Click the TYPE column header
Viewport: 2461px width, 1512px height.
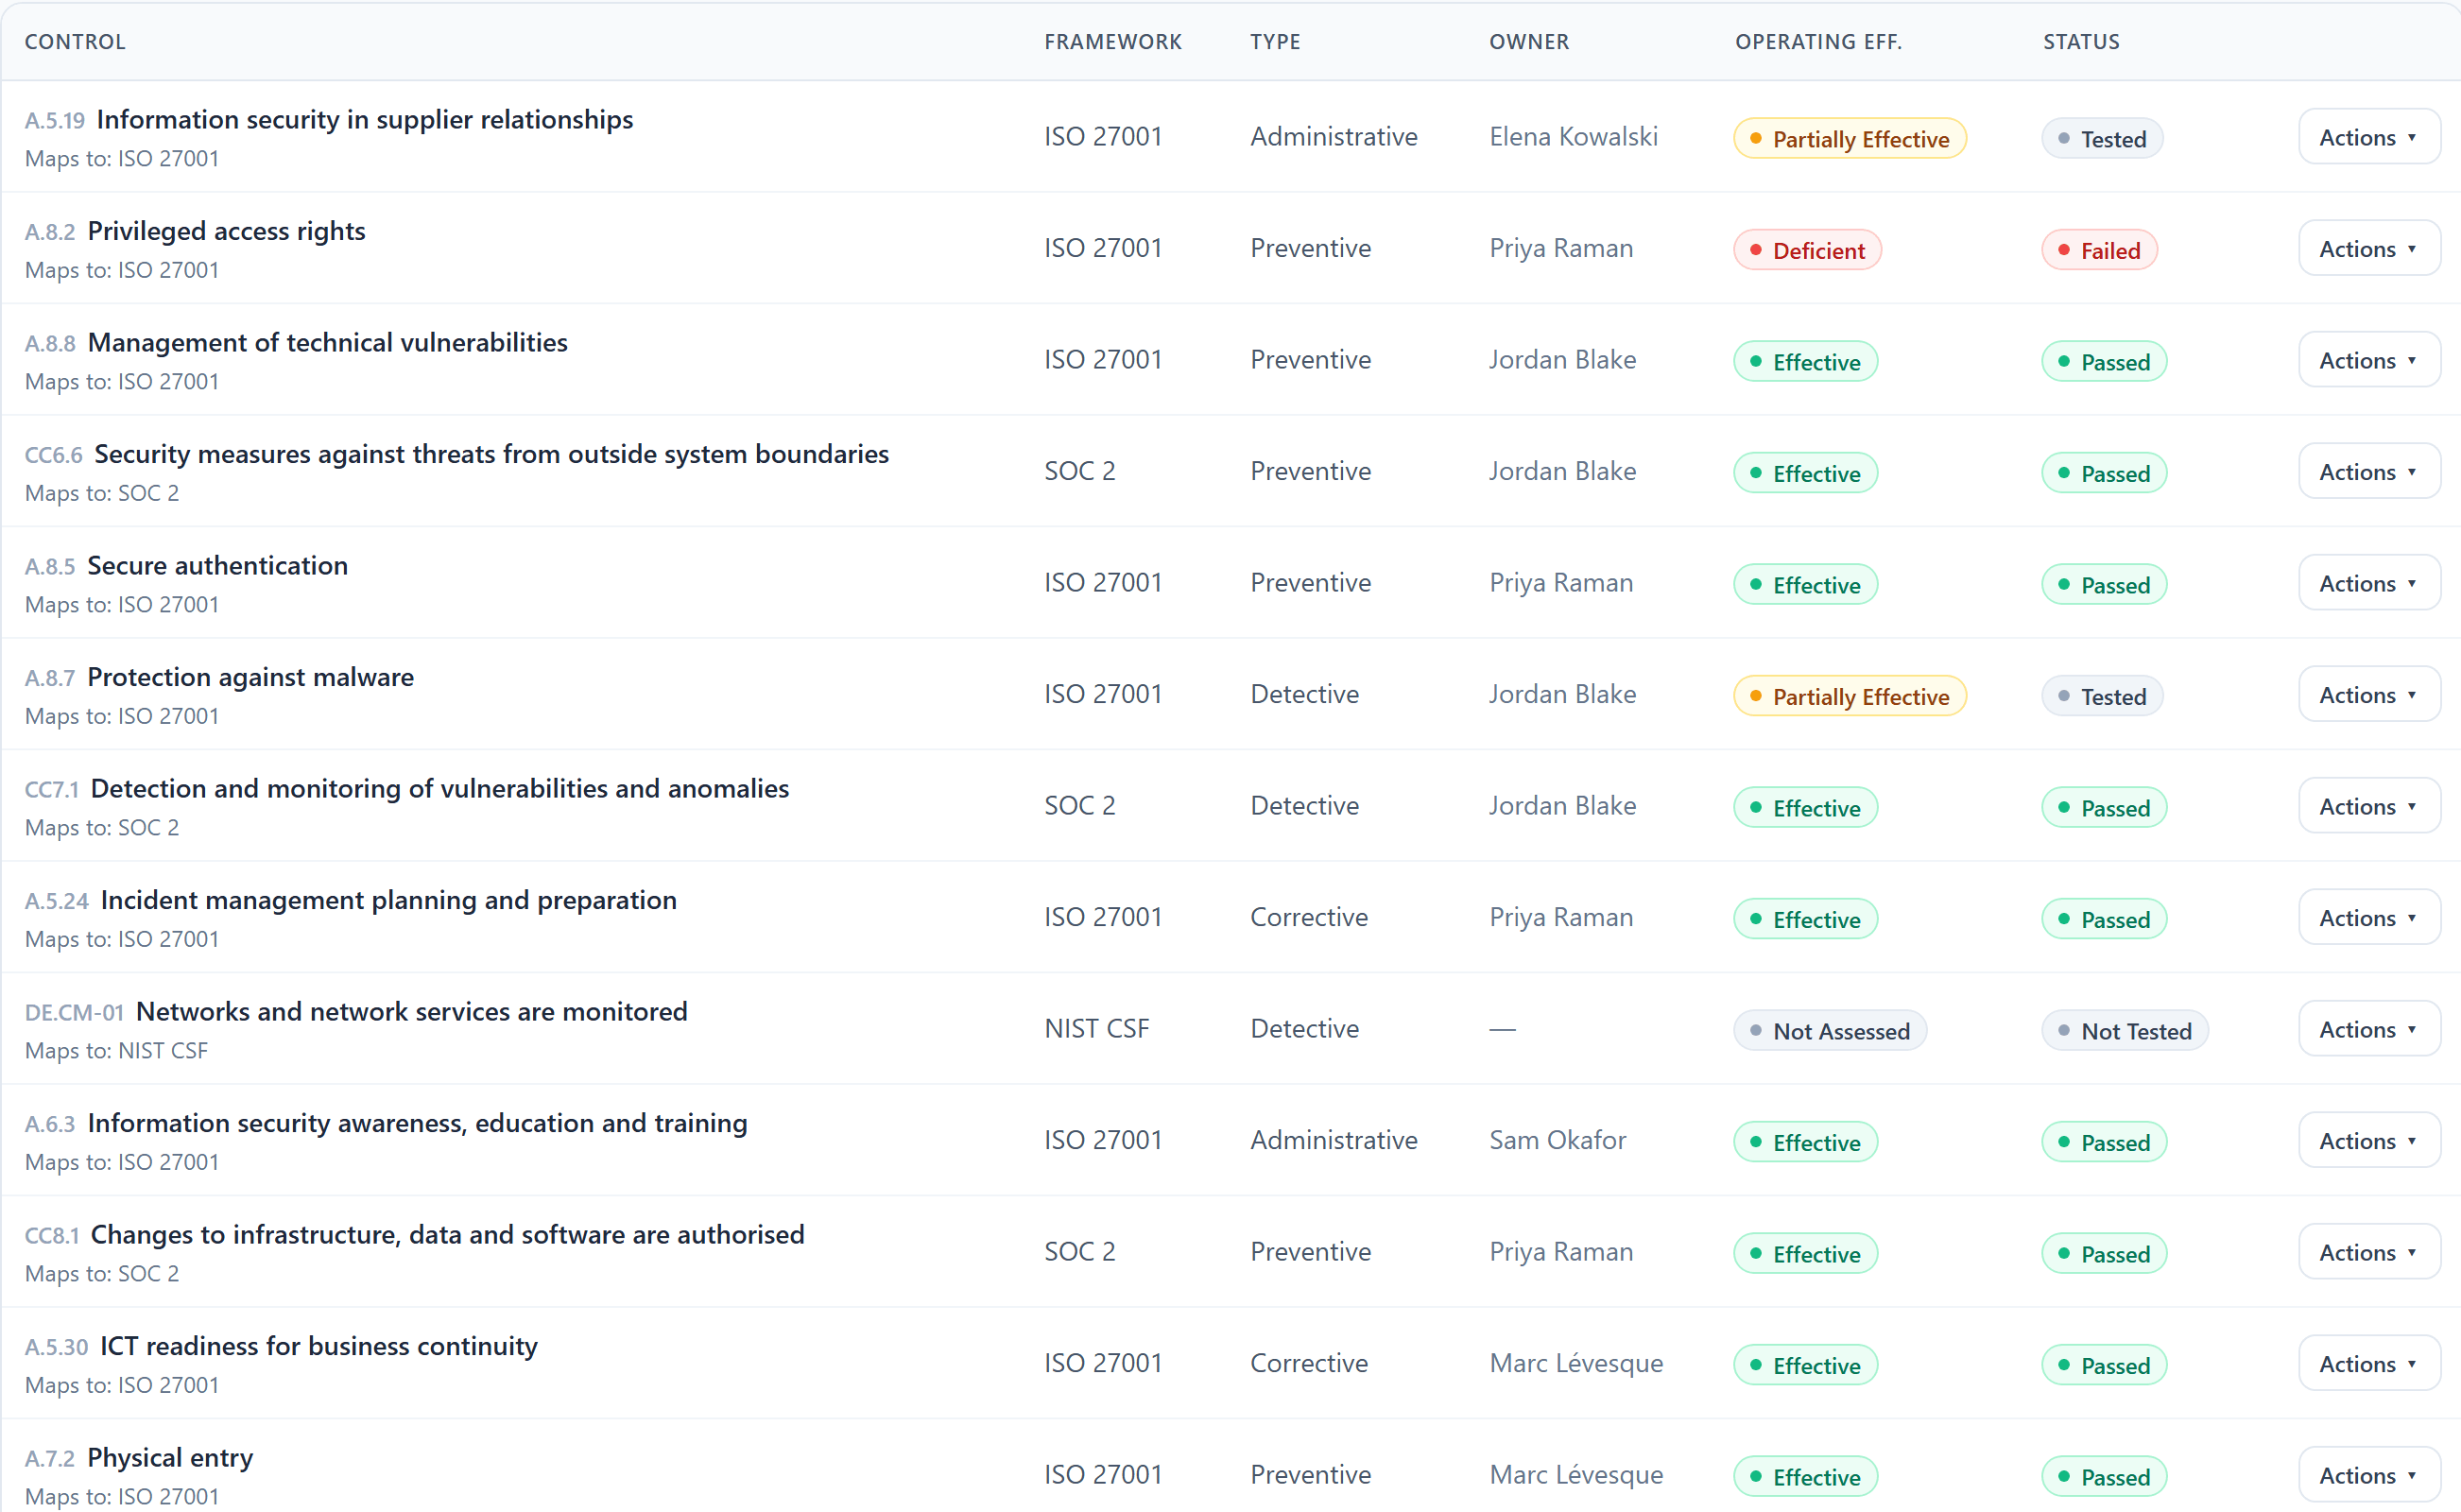coord(1275,42)
